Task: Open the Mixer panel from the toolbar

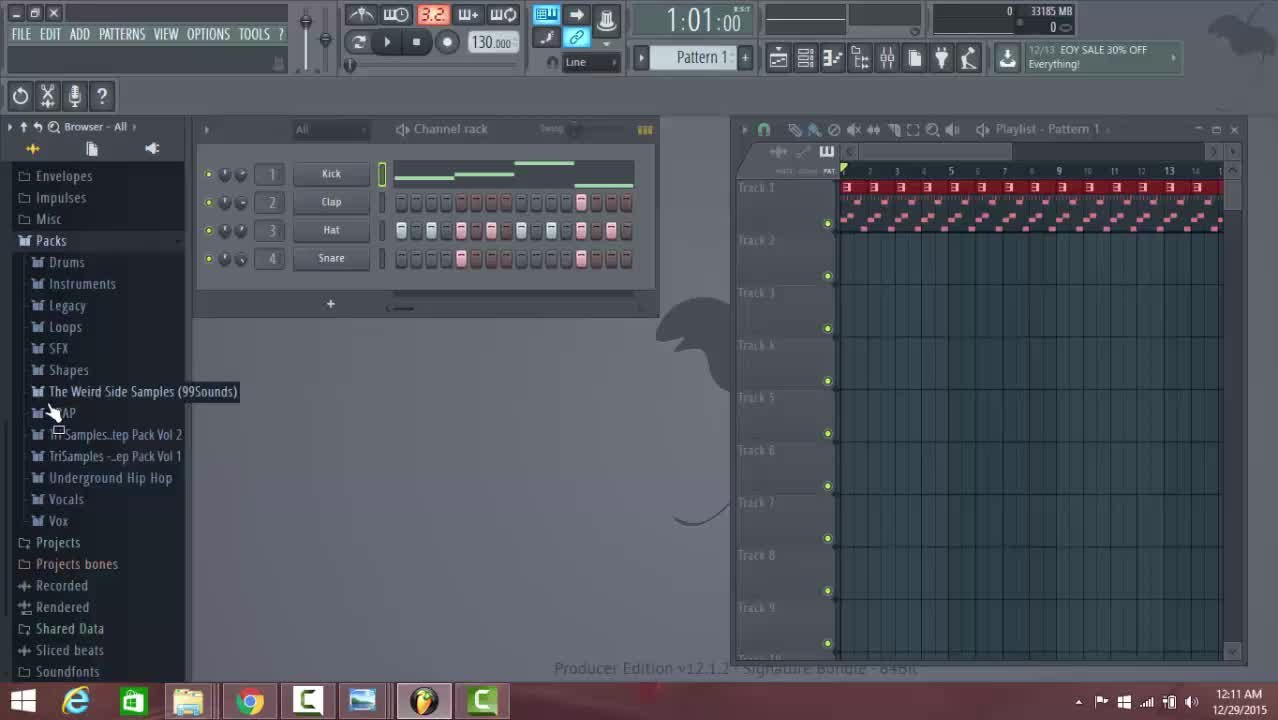Action: point(887,57)
